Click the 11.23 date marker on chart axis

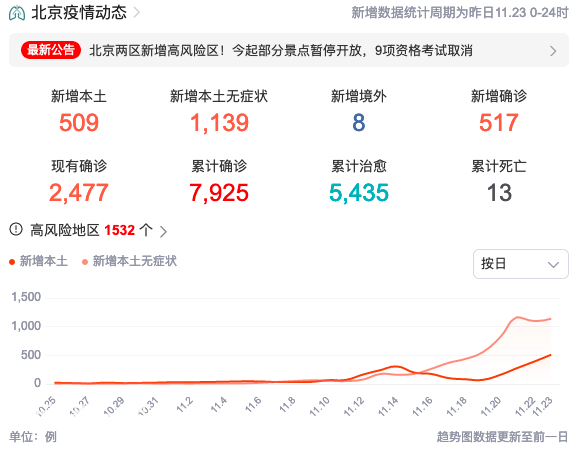pos(543,406)
